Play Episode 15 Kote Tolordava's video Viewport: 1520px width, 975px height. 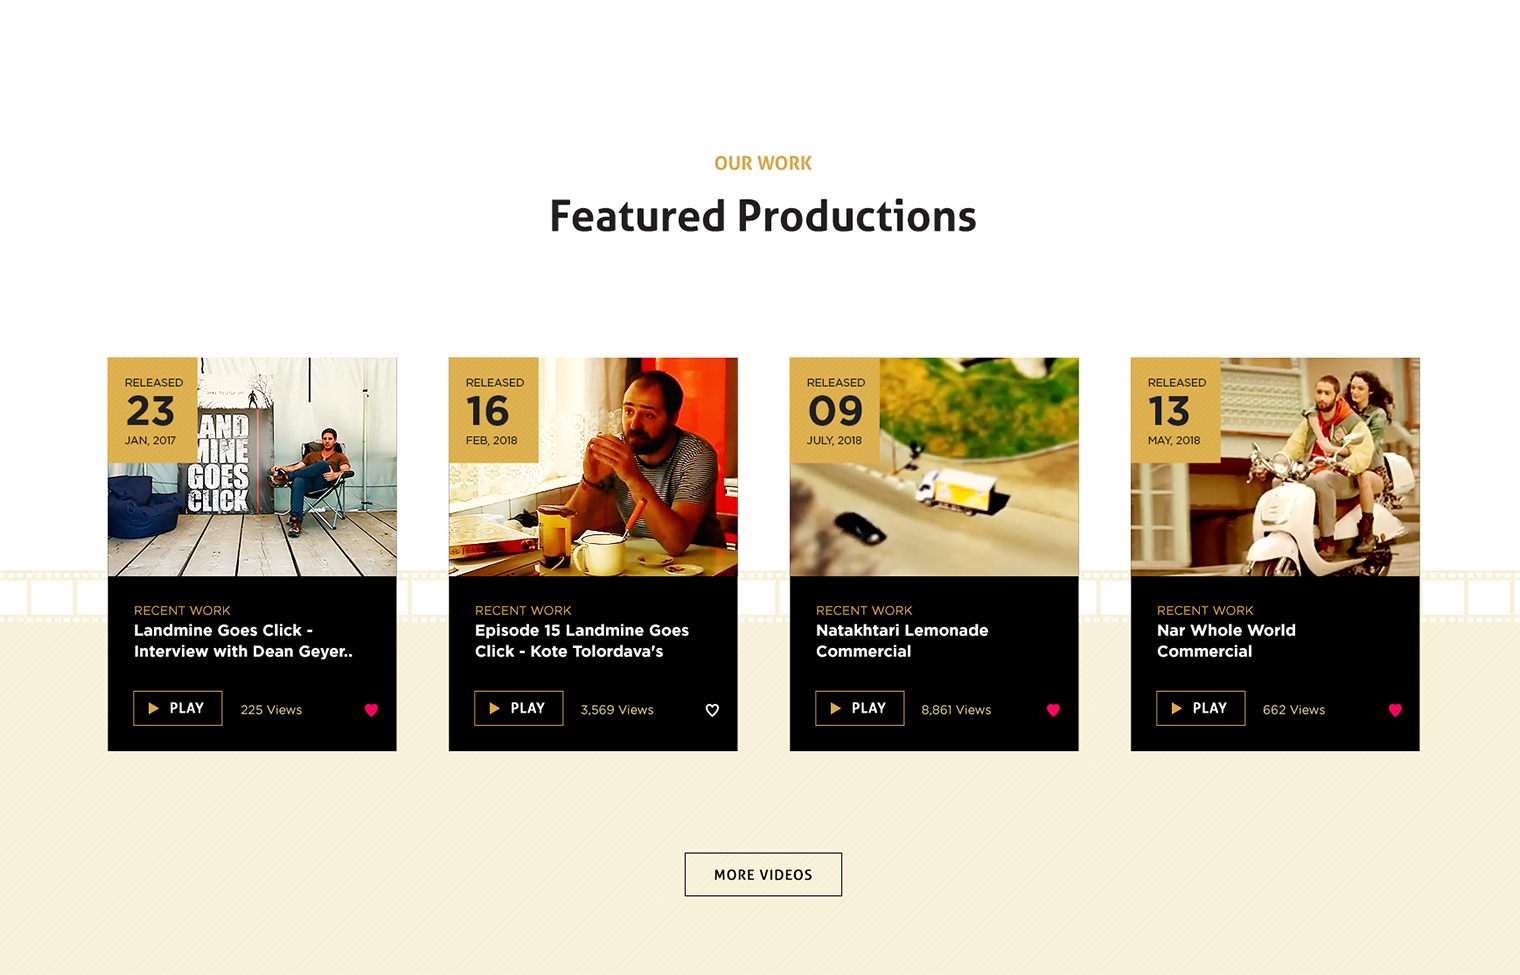[519, 708]
